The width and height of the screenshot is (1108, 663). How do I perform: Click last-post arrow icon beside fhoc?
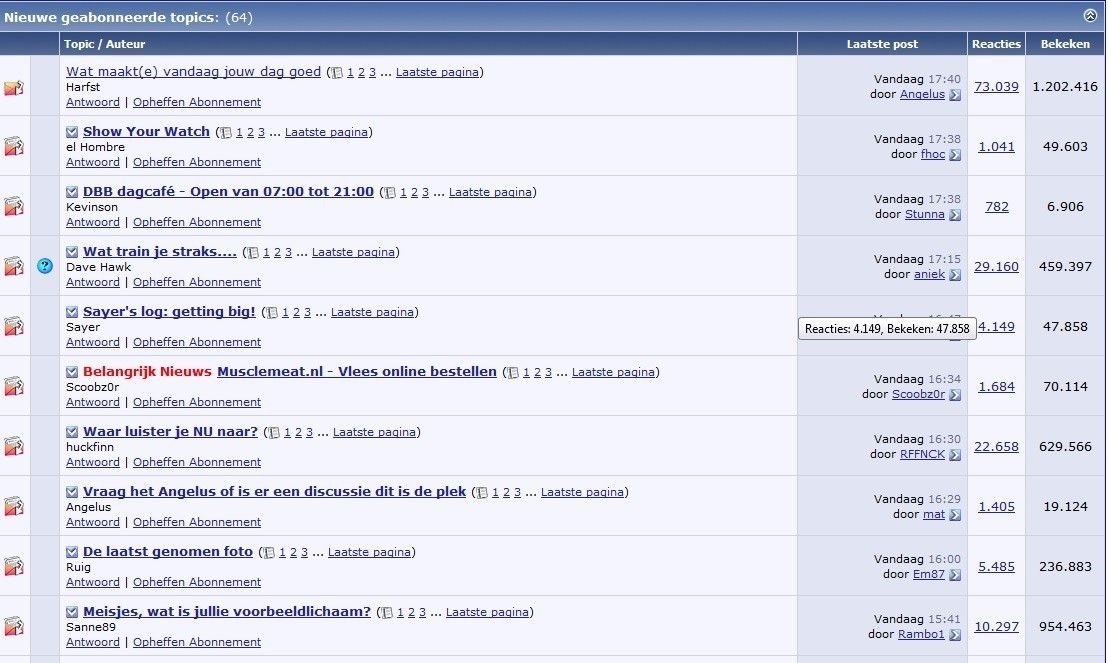pos(955,155)
